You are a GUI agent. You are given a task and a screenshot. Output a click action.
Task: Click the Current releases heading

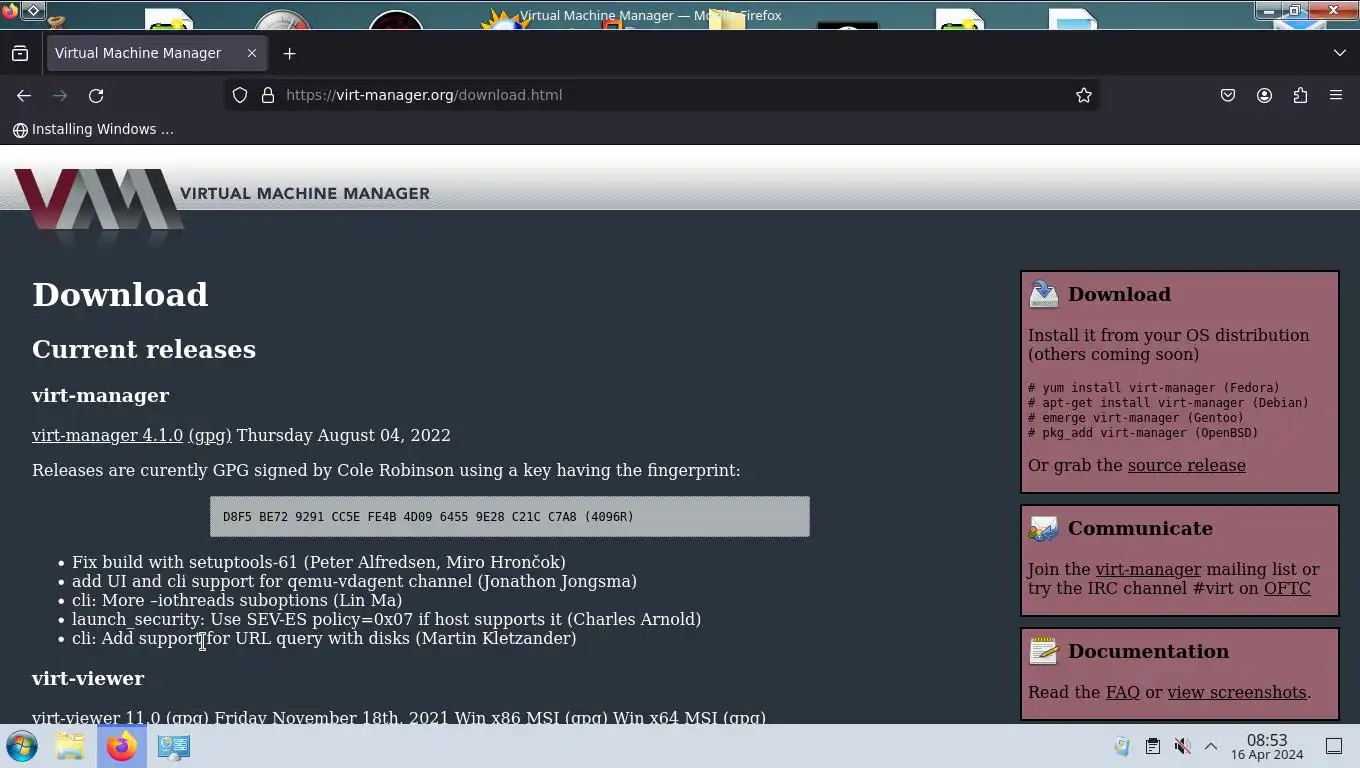pos(144,349)
